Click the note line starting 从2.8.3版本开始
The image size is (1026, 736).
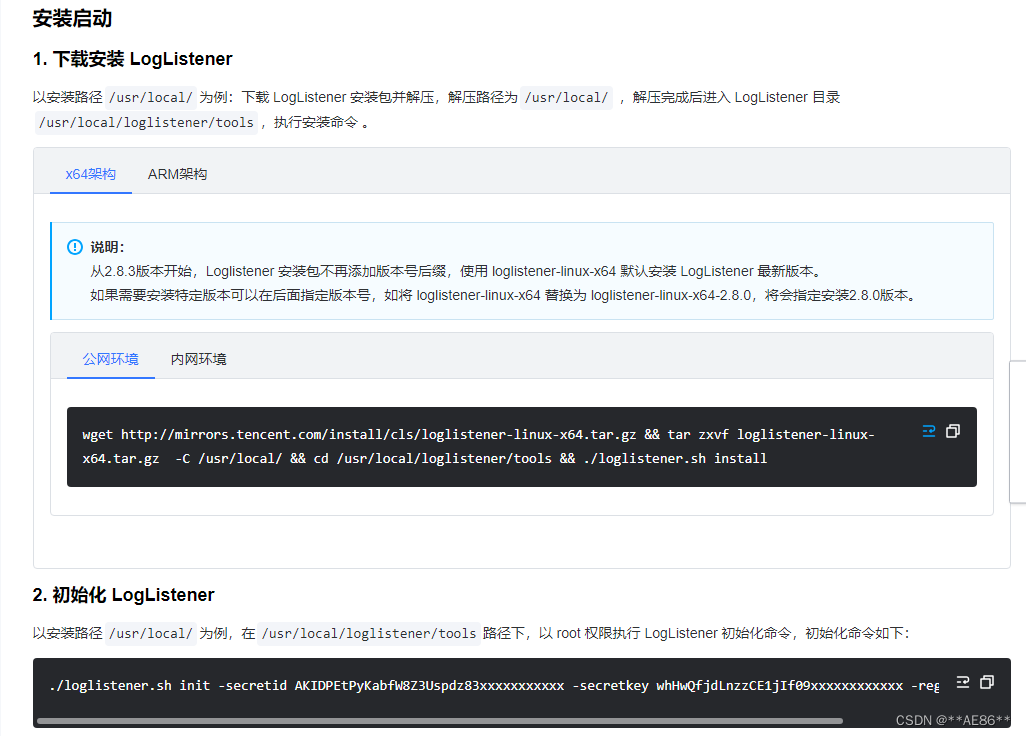coord(457,272)
